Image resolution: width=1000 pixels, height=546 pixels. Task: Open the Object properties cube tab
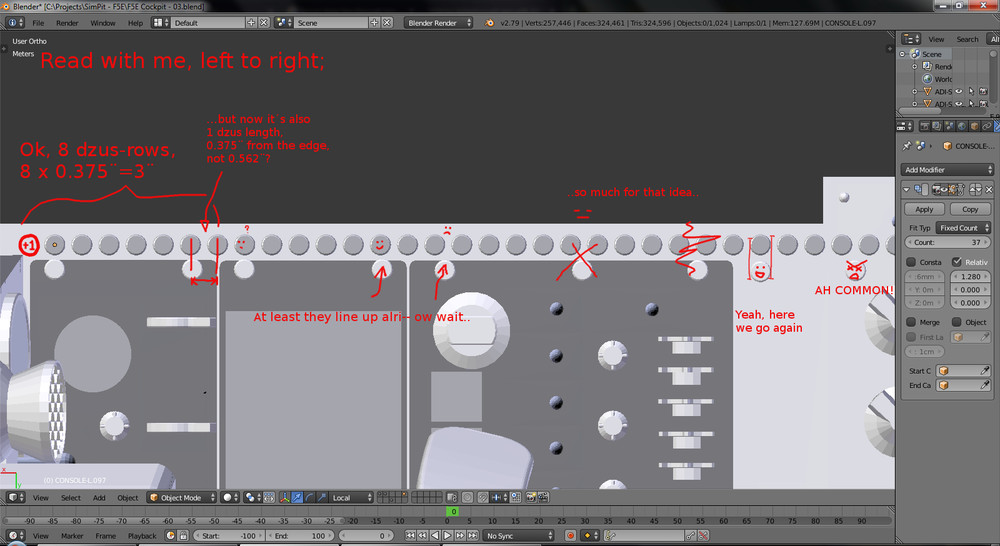point(974,126)
